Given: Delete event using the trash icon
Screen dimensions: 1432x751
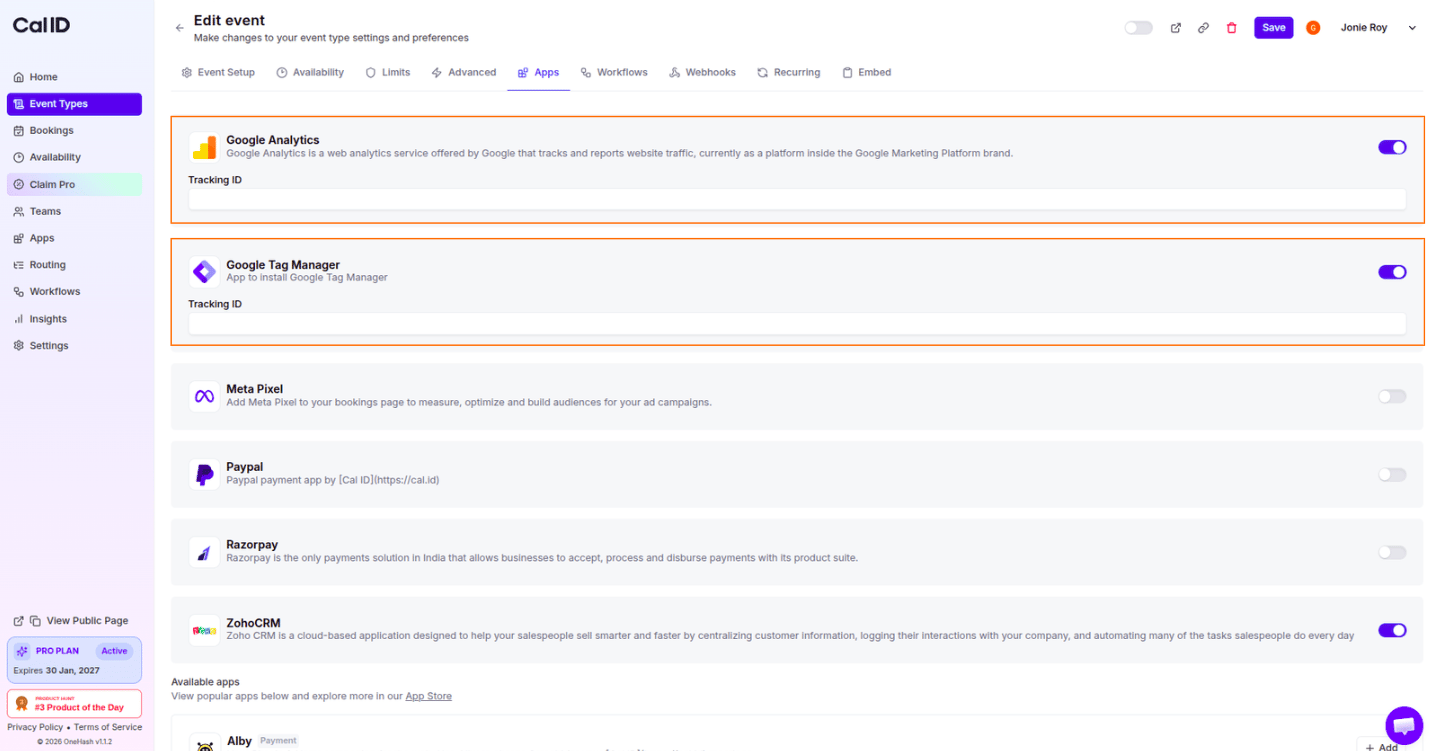Looking at the screenshot, I should tap(1232, 28).
